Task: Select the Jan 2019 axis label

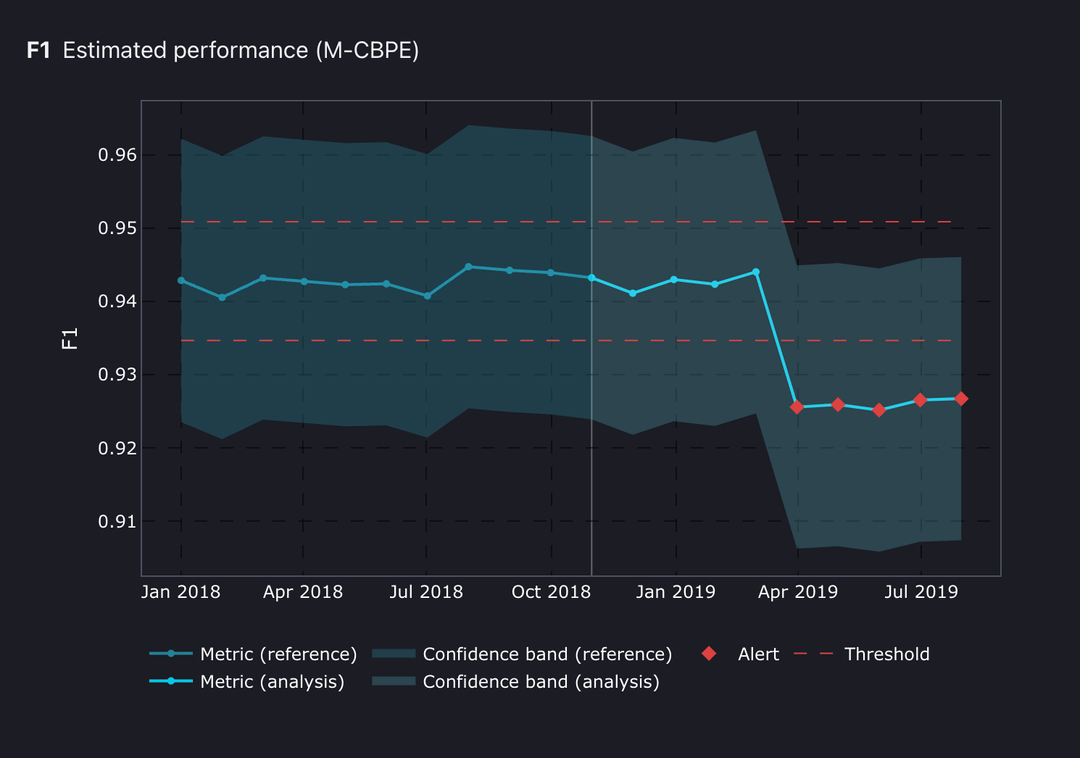Action: pos(676,592)
